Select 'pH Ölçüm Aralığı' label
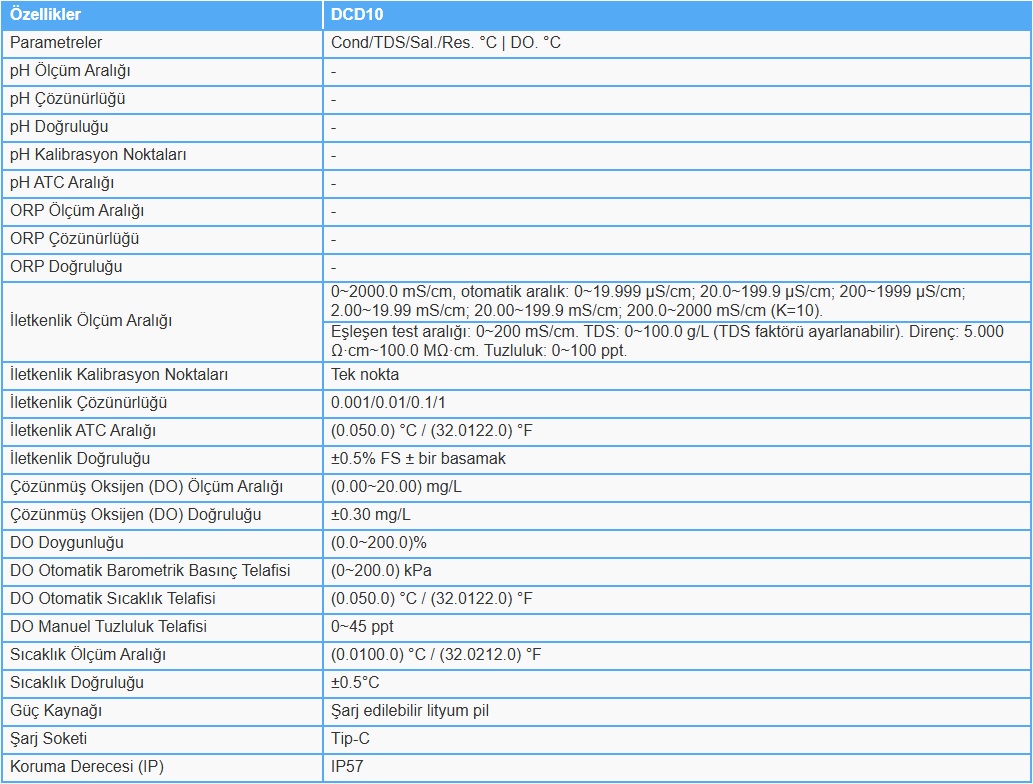This screenshot has width=1033, height=784. 70,70
